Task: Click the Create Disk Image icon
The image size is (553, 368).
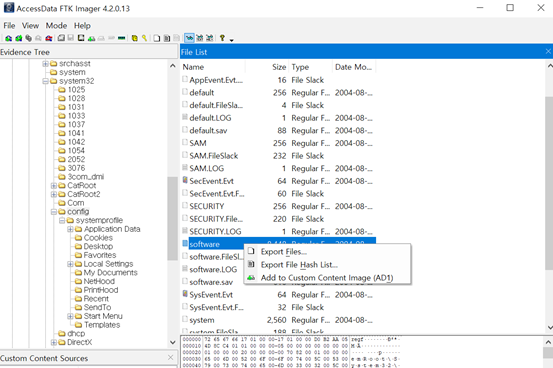Action: click(x=61, y=38)
